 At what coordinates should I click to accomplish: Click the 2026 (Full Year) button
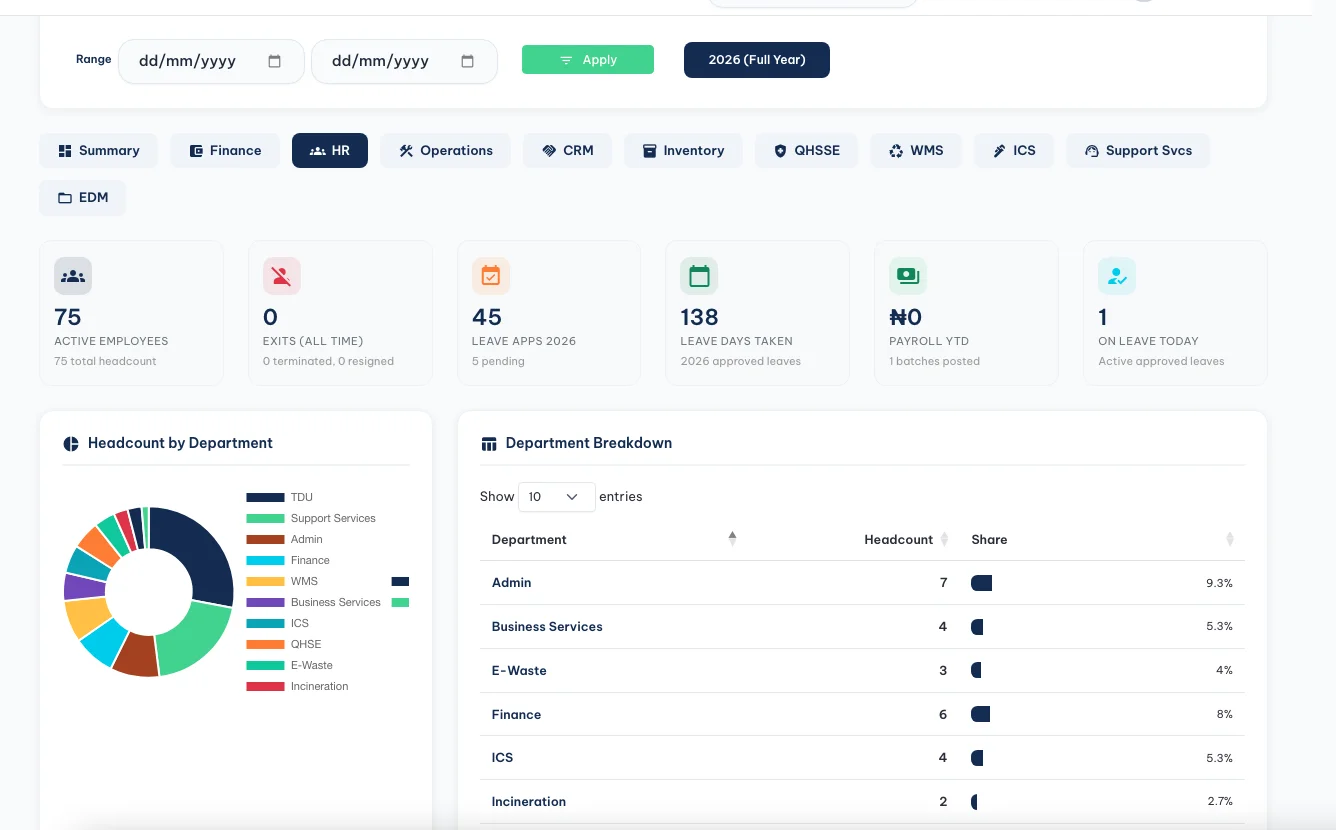coord(757,60)
